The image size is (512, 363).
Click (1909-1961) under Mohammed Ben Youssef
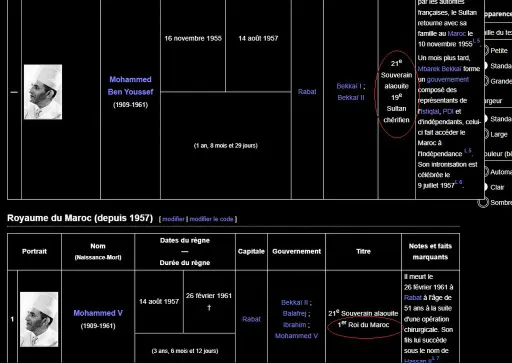130,105
